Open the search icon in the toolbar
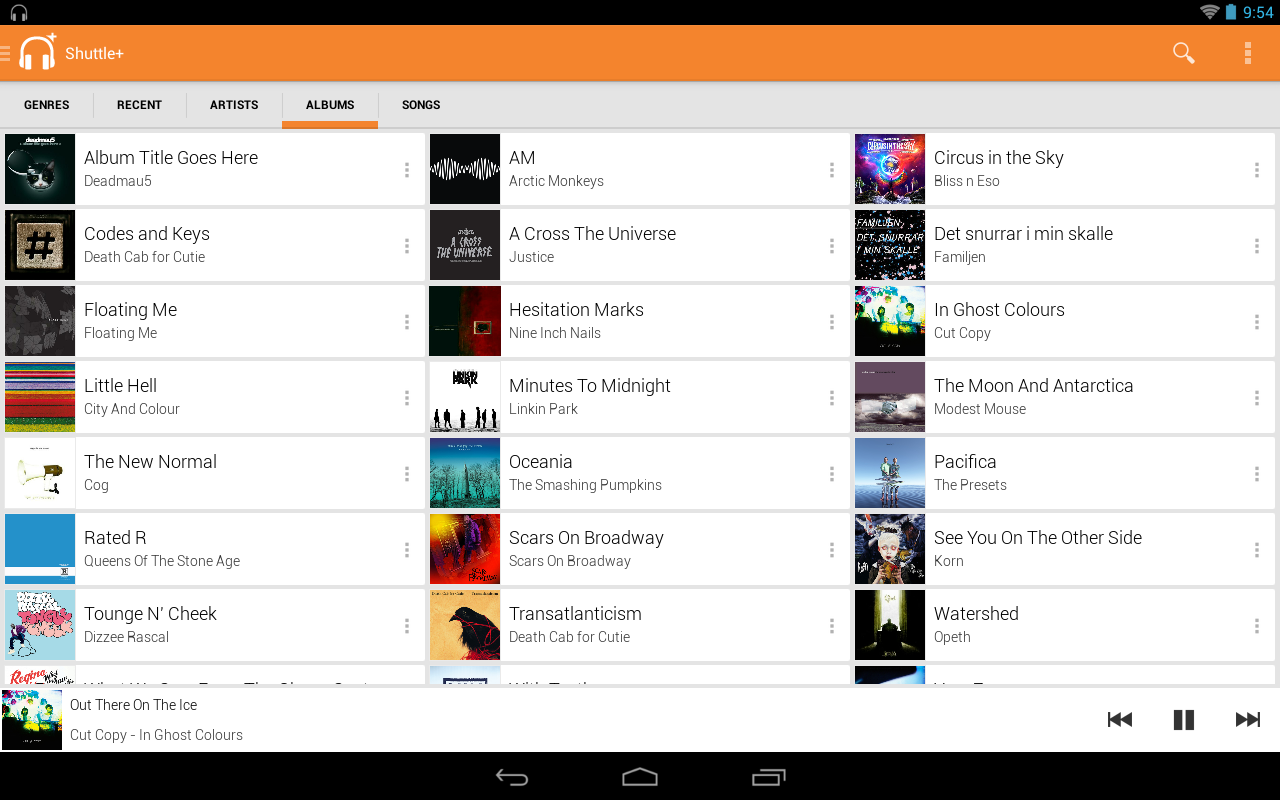The width and height of the screenshot is (1280, 800). click(x=1183, y=53)
